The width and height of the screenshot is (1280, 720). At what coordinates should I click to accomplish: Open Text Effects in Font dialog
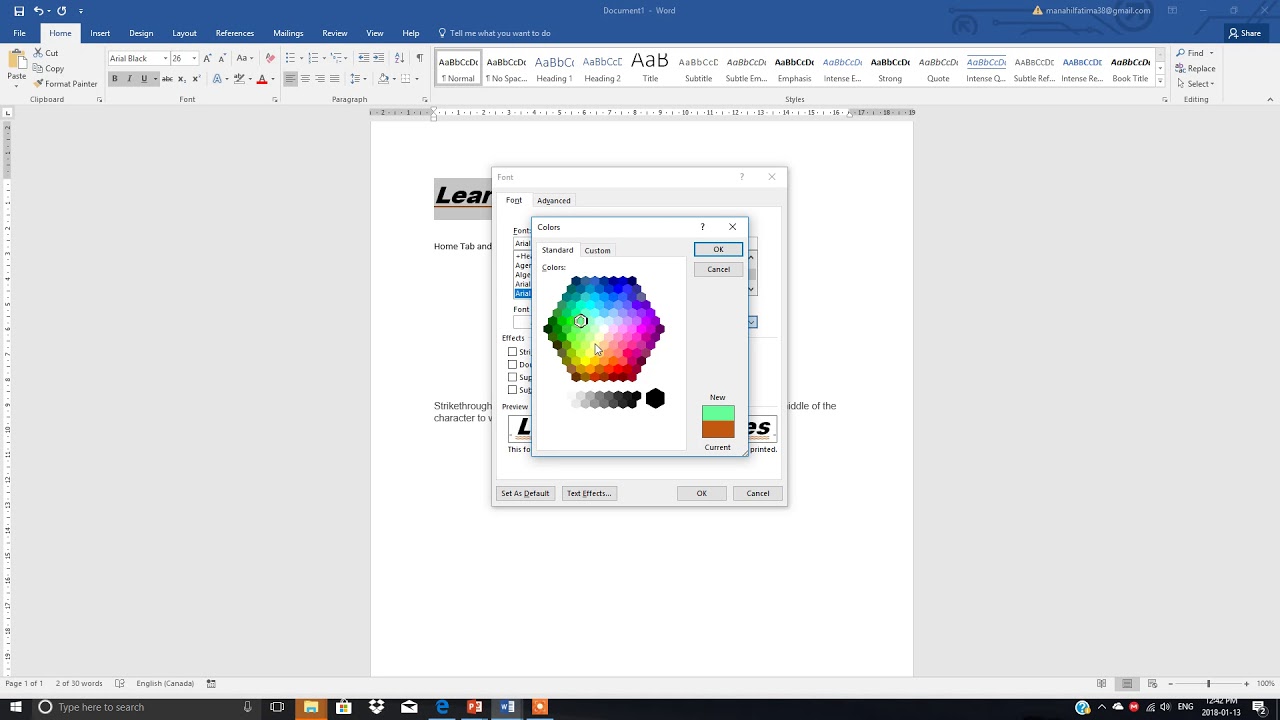point(588,493)
